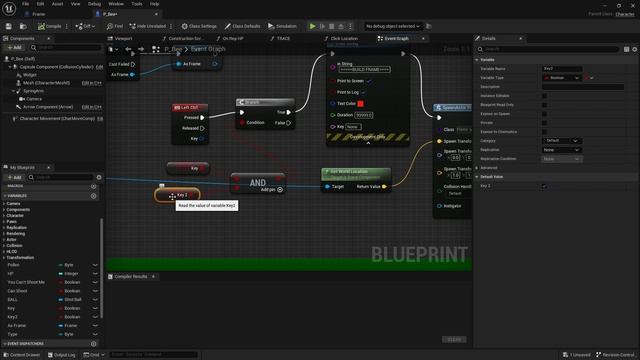Click the 1 Unsaved indicator
Viewport: 640px width, 360px height.
576,355
